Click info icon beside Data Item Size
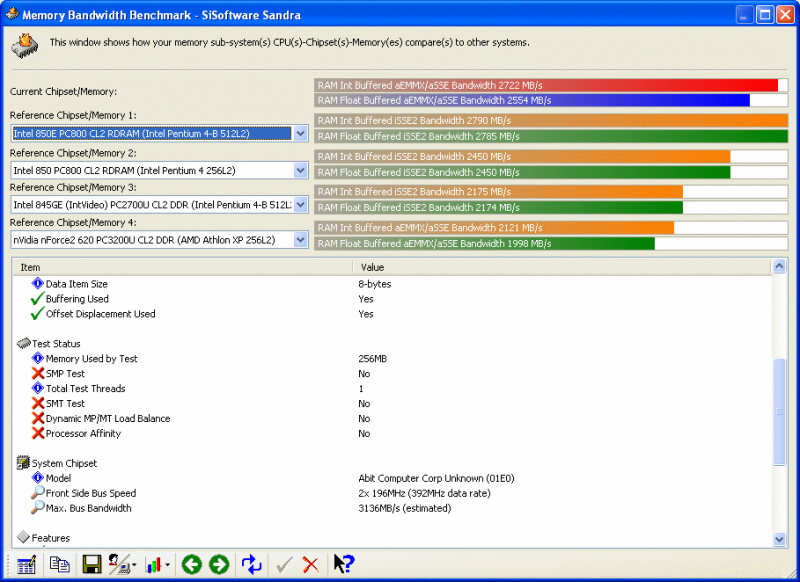 (x=38, y=283)
